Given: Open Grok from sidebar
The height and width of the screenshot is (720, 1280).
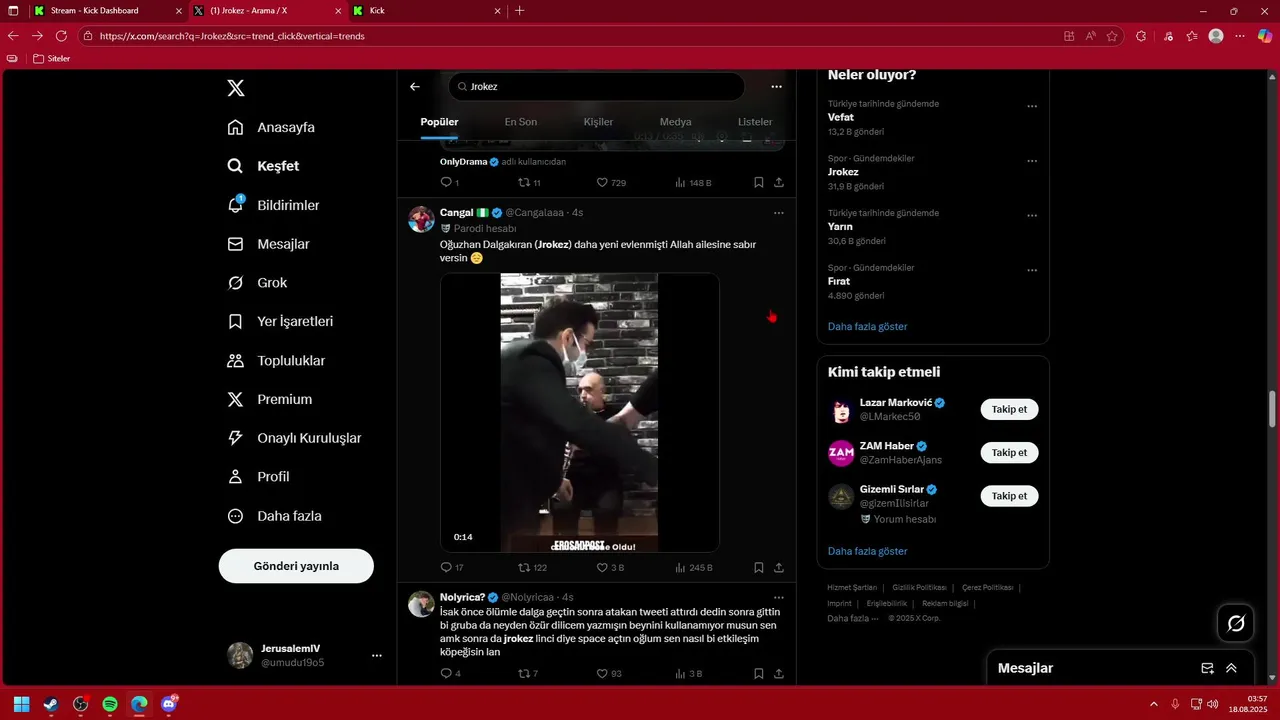Looking at the screenshot, I should click(258, 283).
